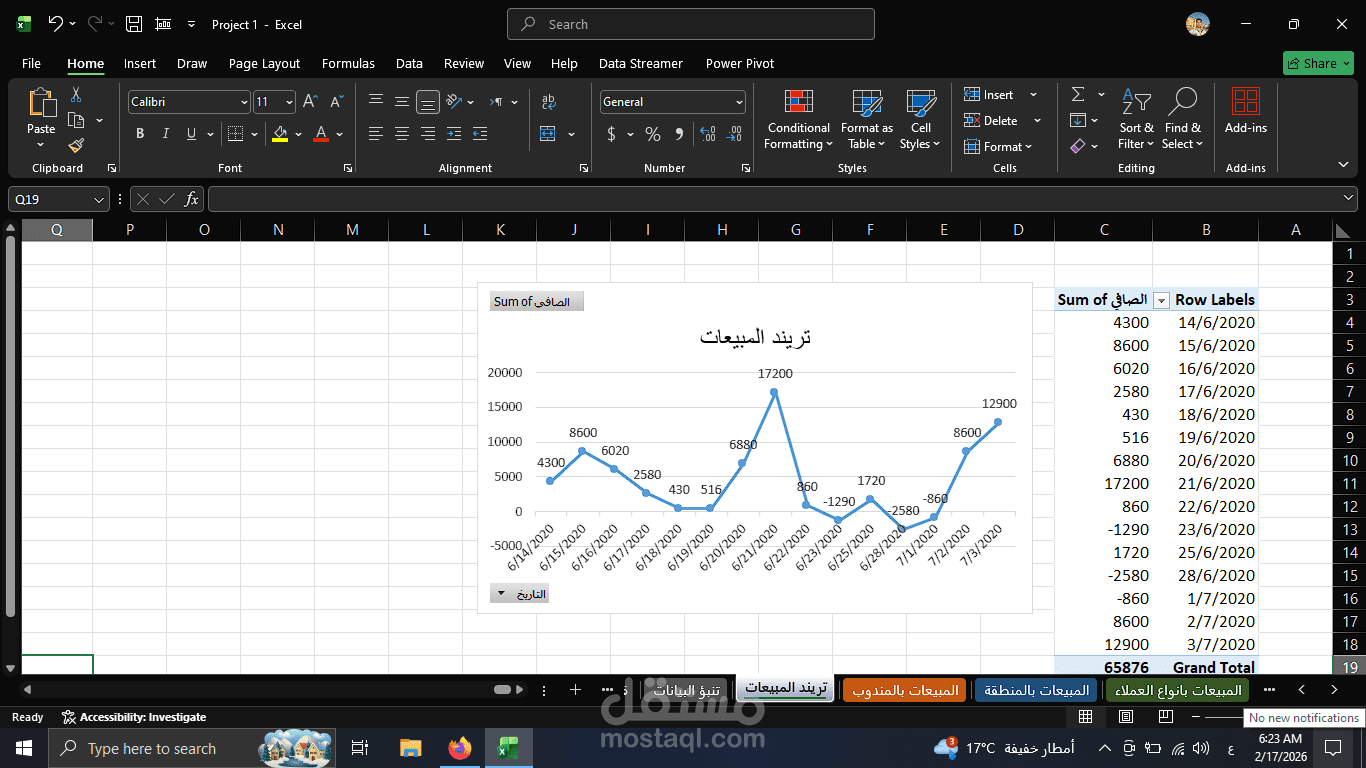Open the التاريخ field button on chart

519,594
